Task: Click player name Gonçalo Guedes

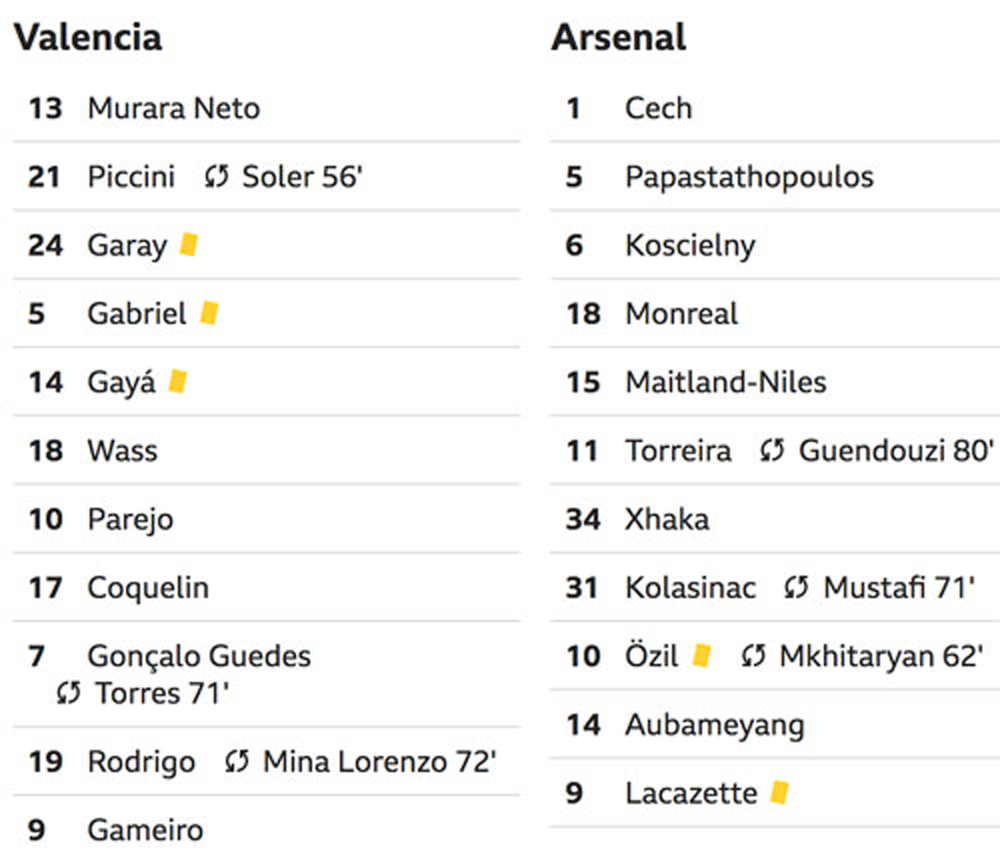Action: [199, 656]
